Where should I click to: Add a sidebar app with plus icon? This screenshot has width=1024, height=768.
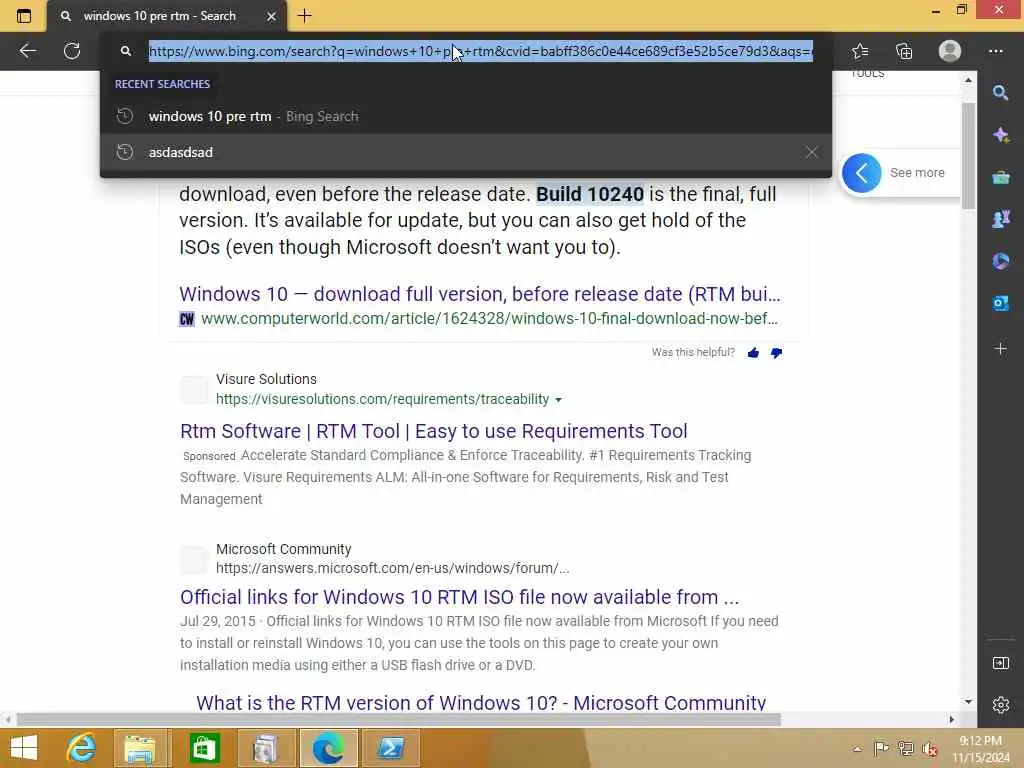(1000, 349)
